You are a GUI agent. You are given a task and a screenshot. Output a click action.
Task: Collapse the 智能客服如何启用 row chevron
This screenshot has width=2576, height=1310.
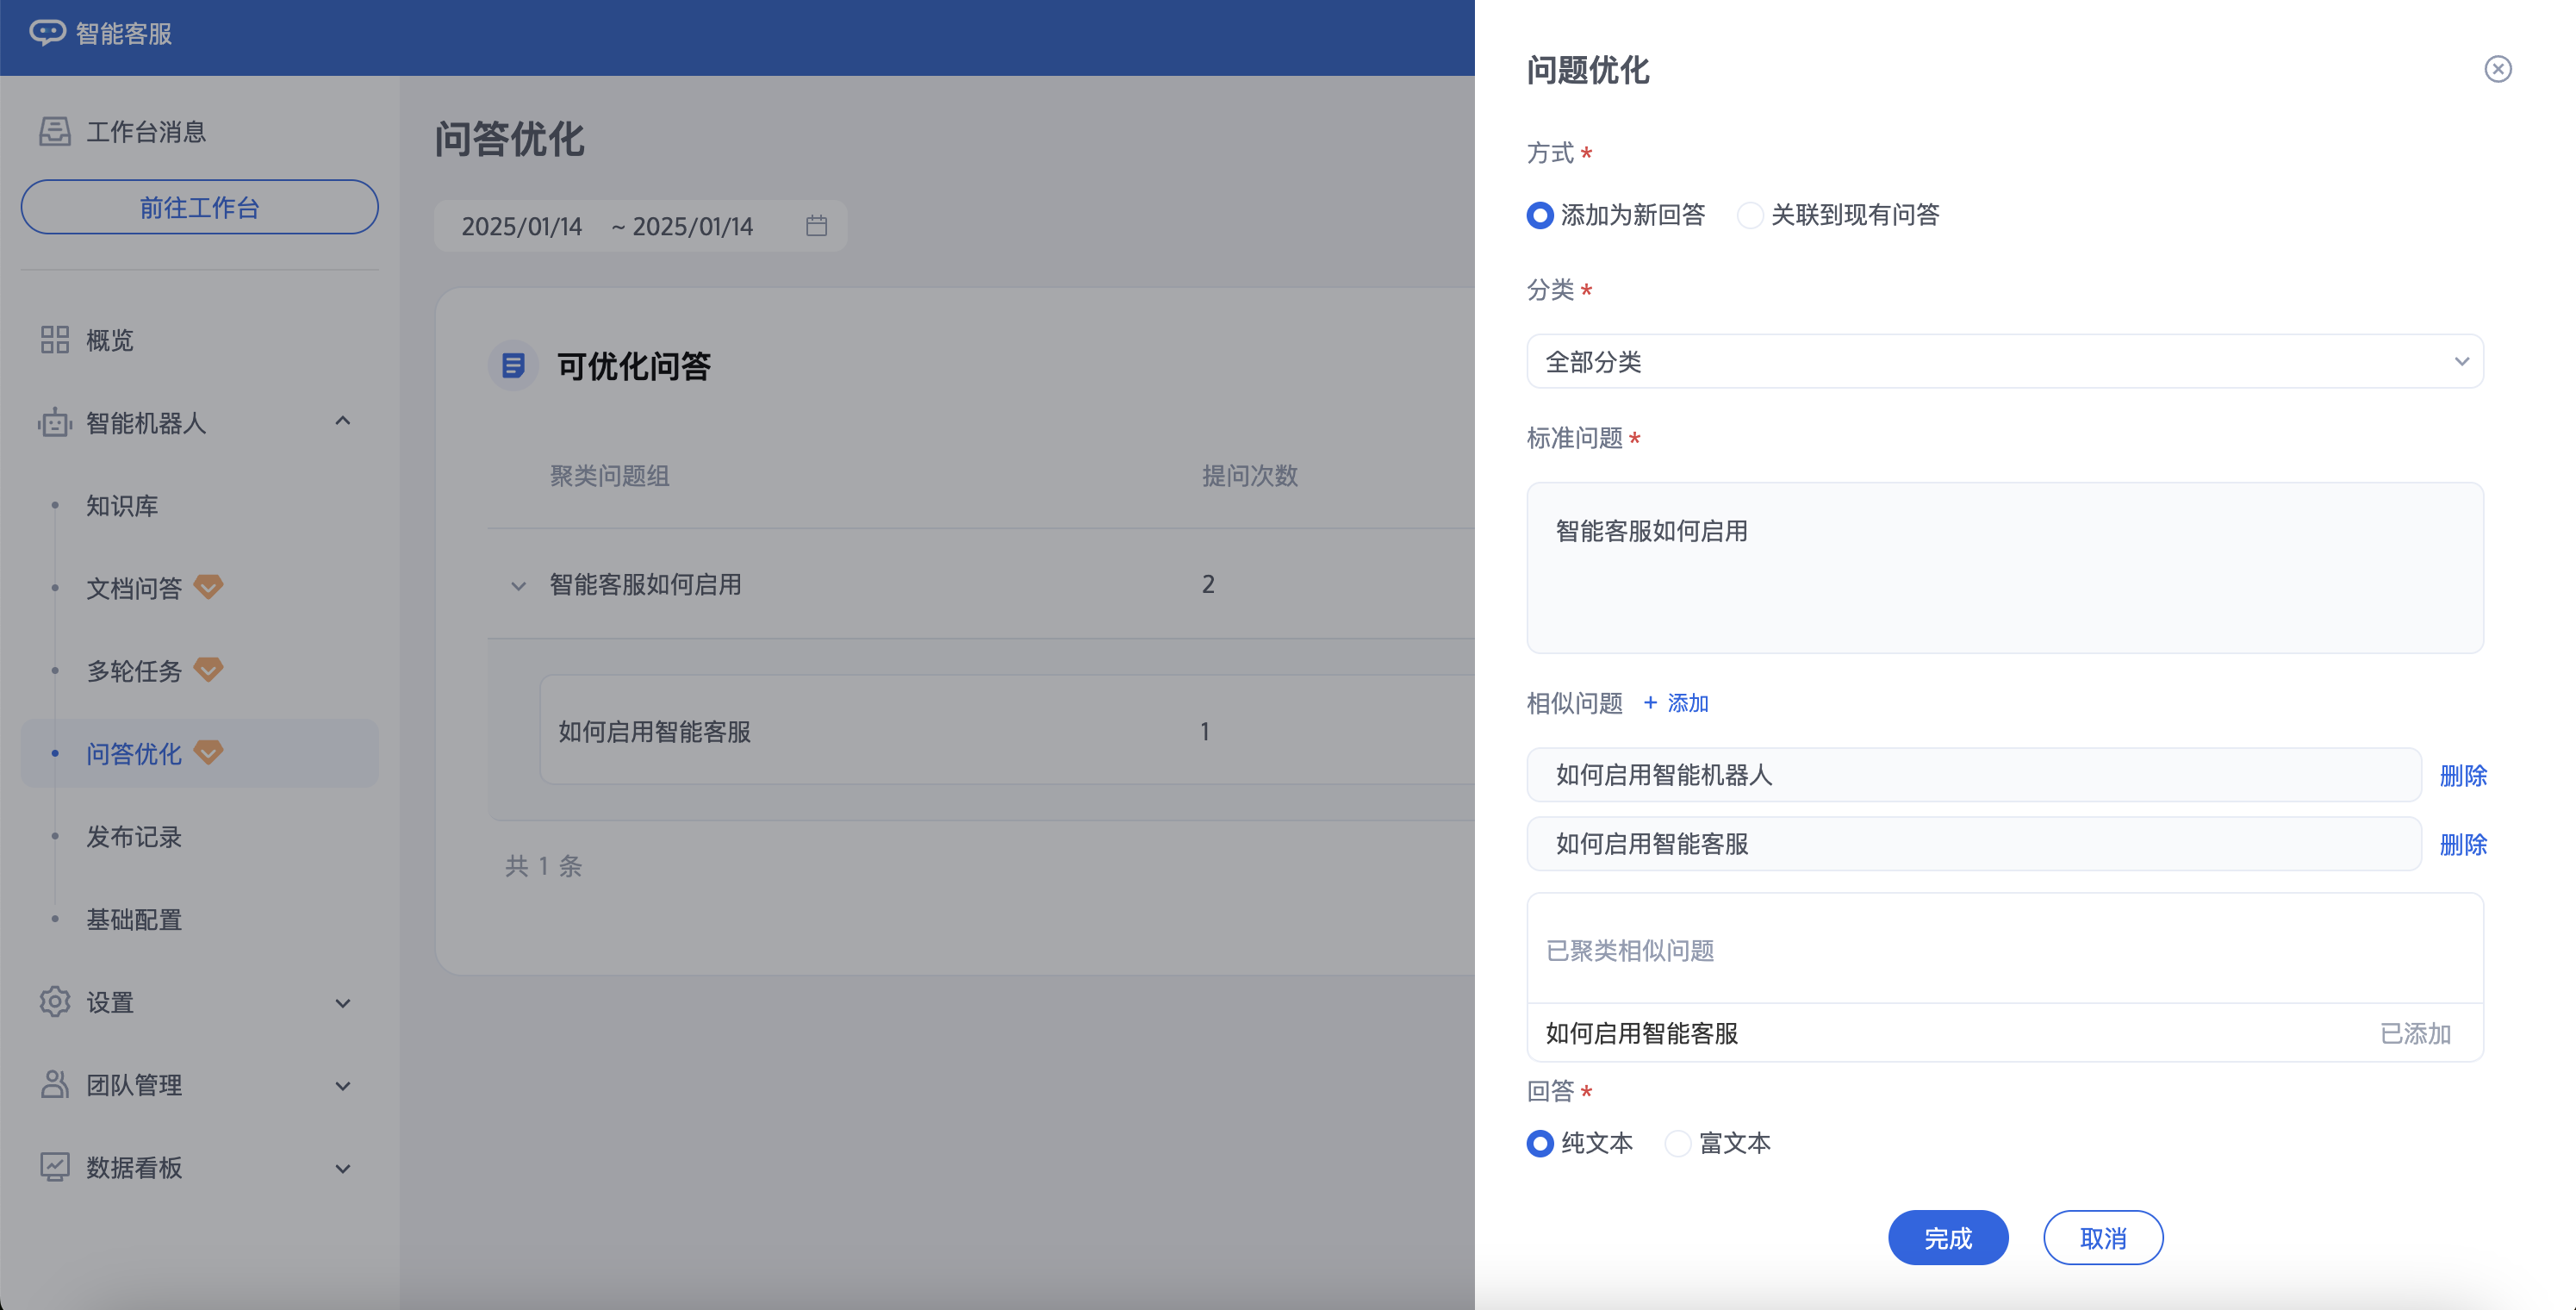click(518, 586)
